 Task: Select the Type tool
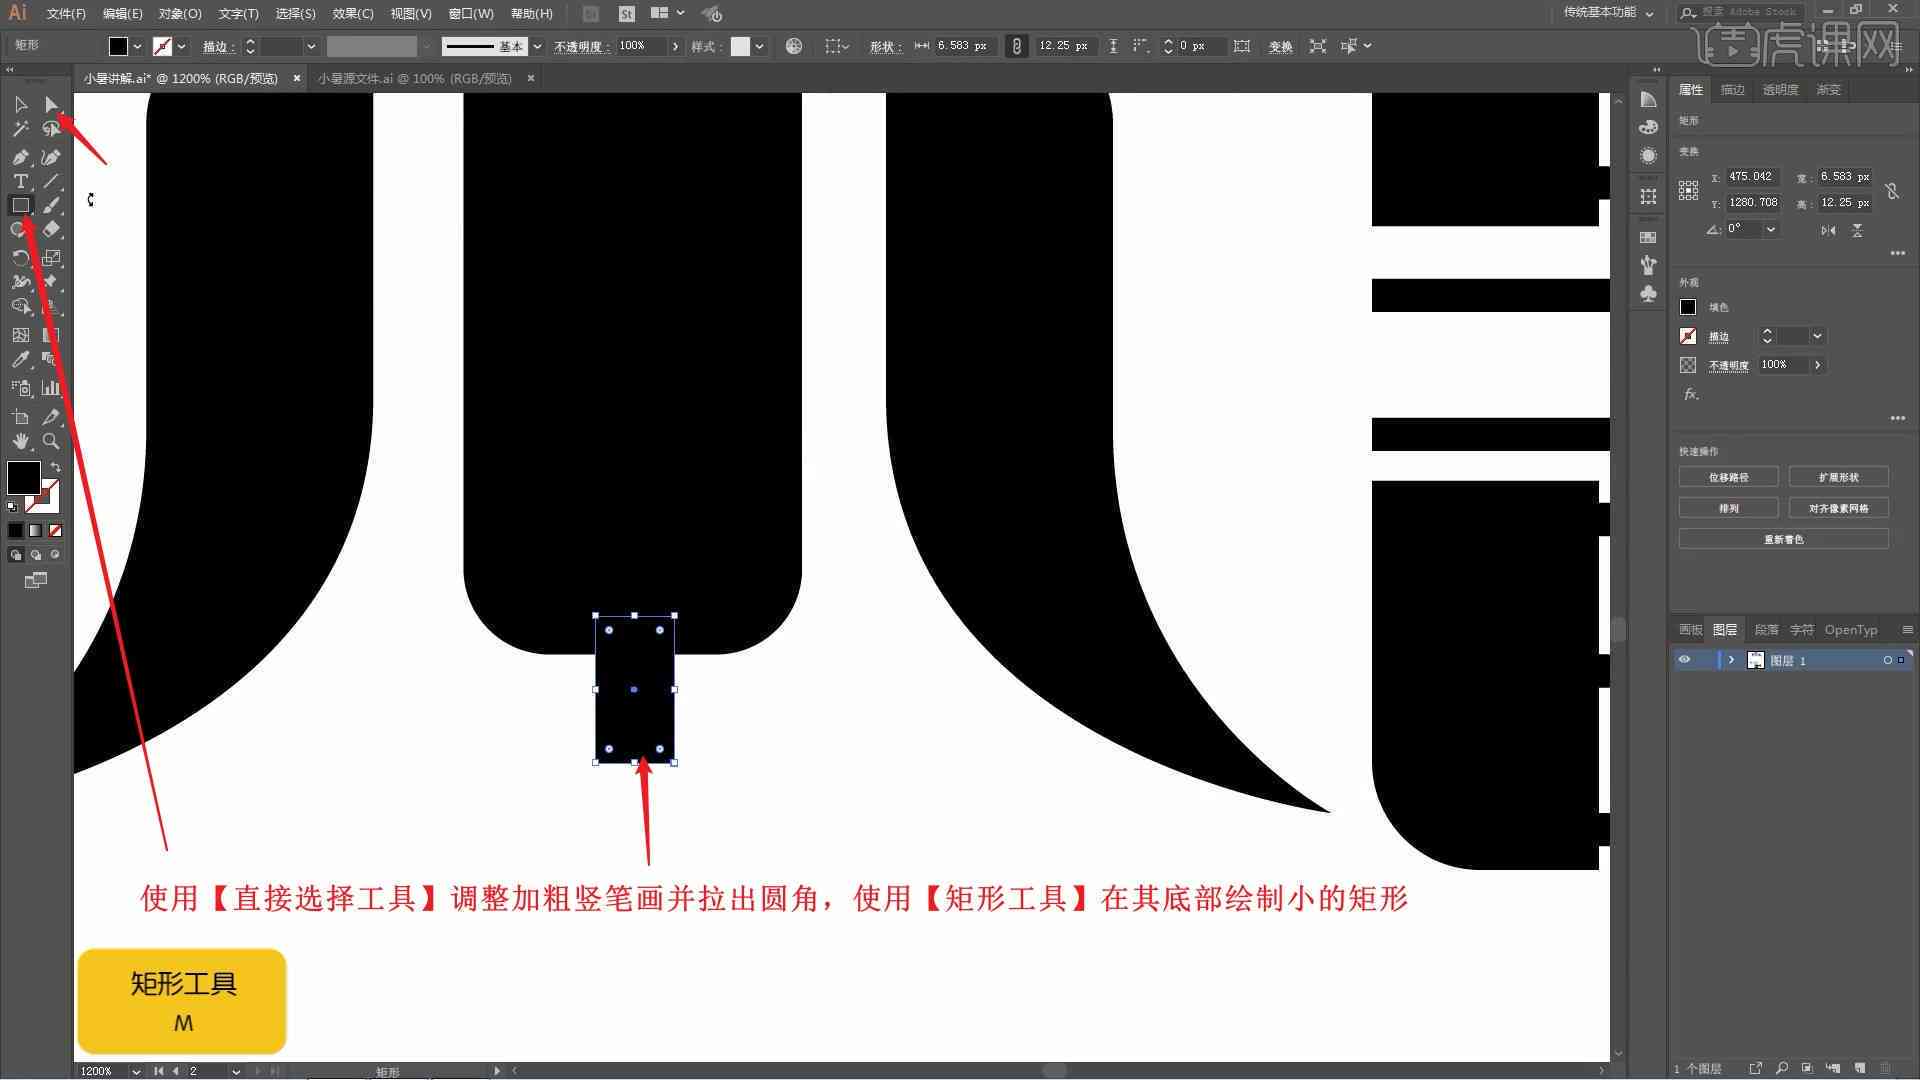point(20,182)
